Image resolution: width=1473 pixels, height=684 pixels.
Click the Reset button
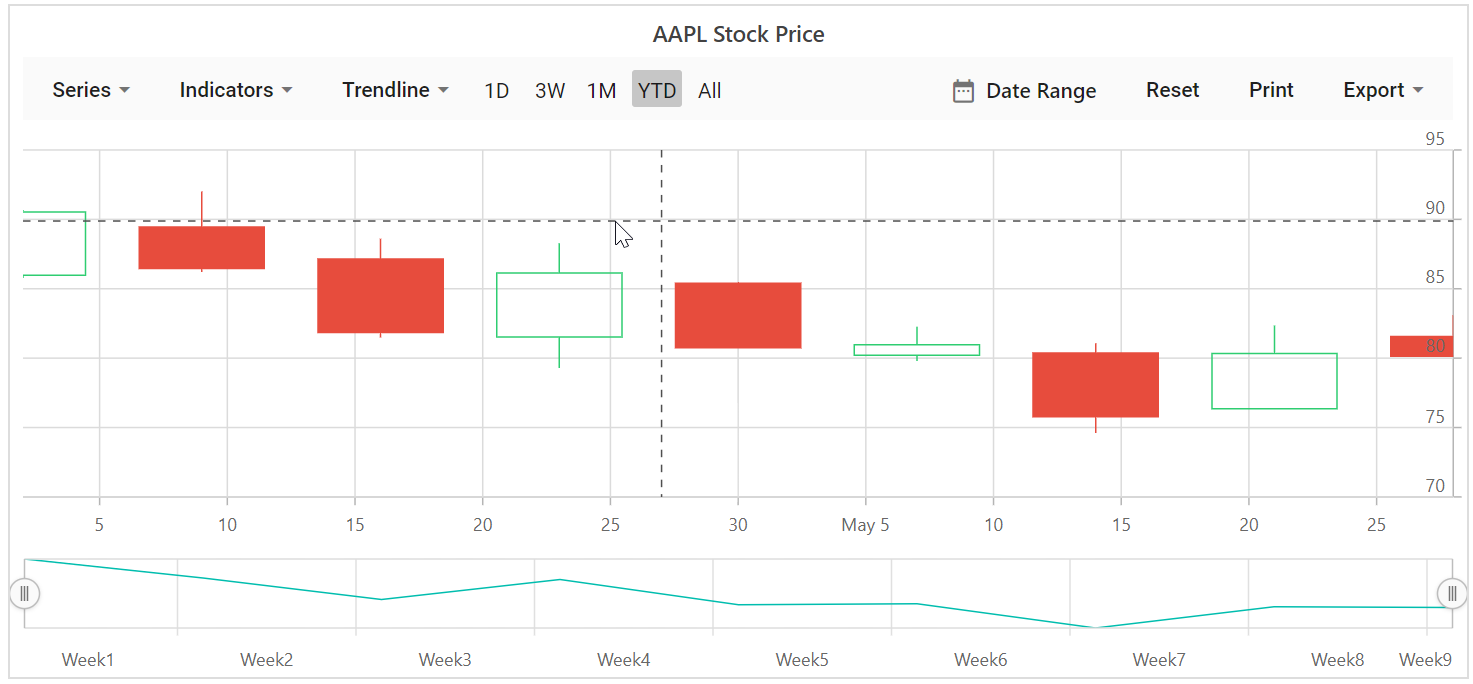click(1172, 90)
